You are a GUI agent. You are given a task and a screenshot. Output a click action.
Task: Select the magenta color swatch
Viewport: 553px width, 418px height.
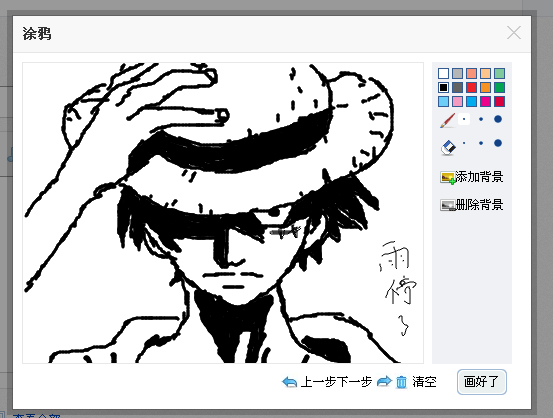point(485,102)
